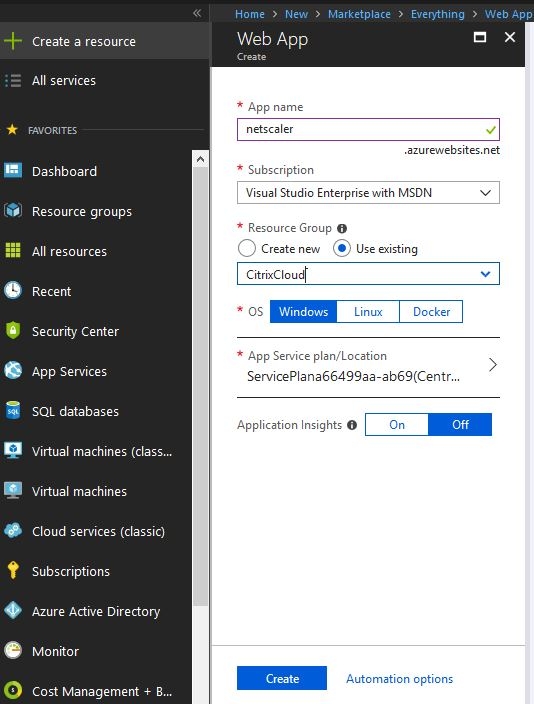Choose Linux as the OS
Screen dimensions: 534x704
coord(368,312)
